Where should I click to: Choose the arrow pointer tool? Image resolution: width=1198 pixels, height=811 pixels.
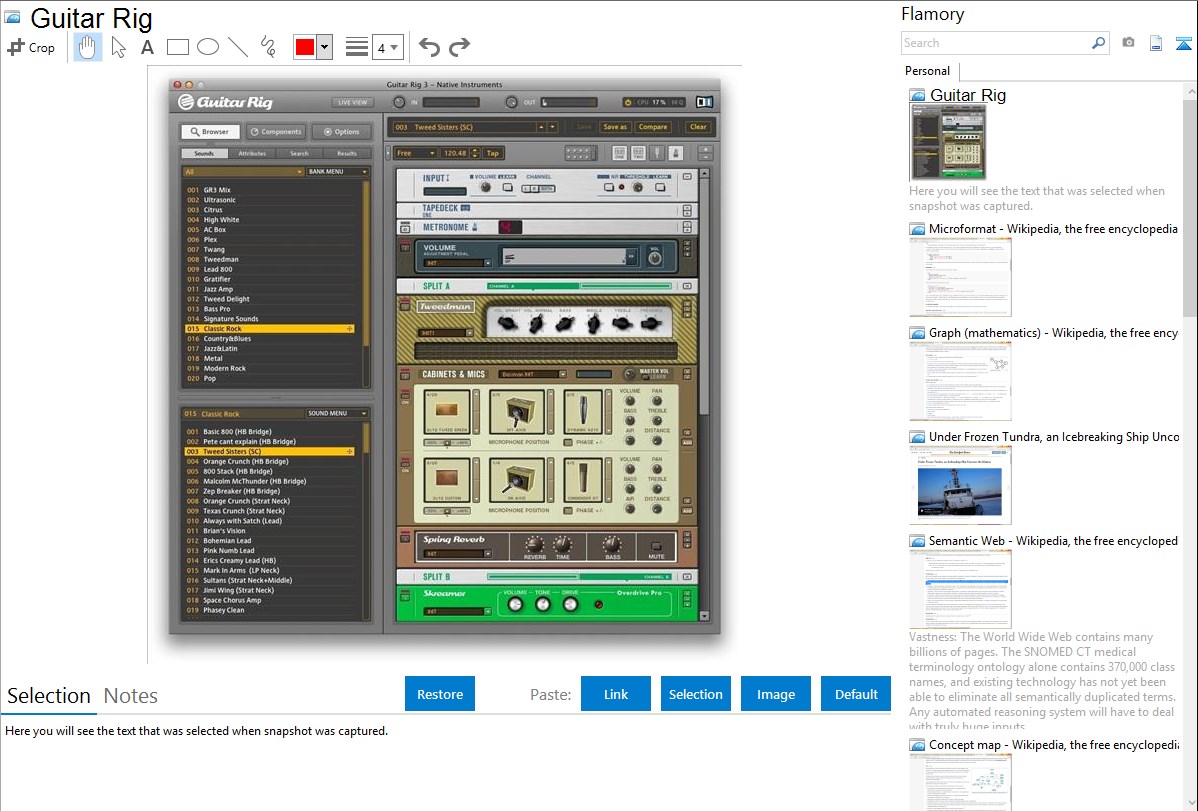click(x=118, y=47)
